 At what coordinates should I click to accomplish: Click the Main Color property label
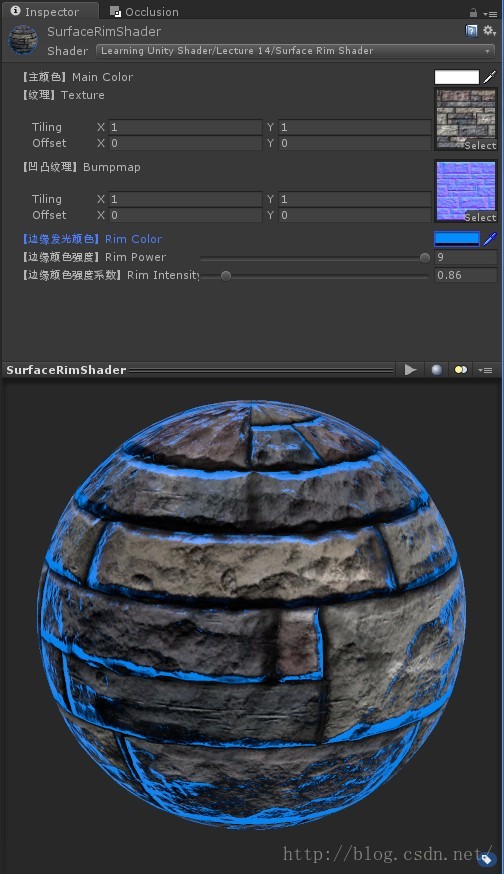(78, 77)
